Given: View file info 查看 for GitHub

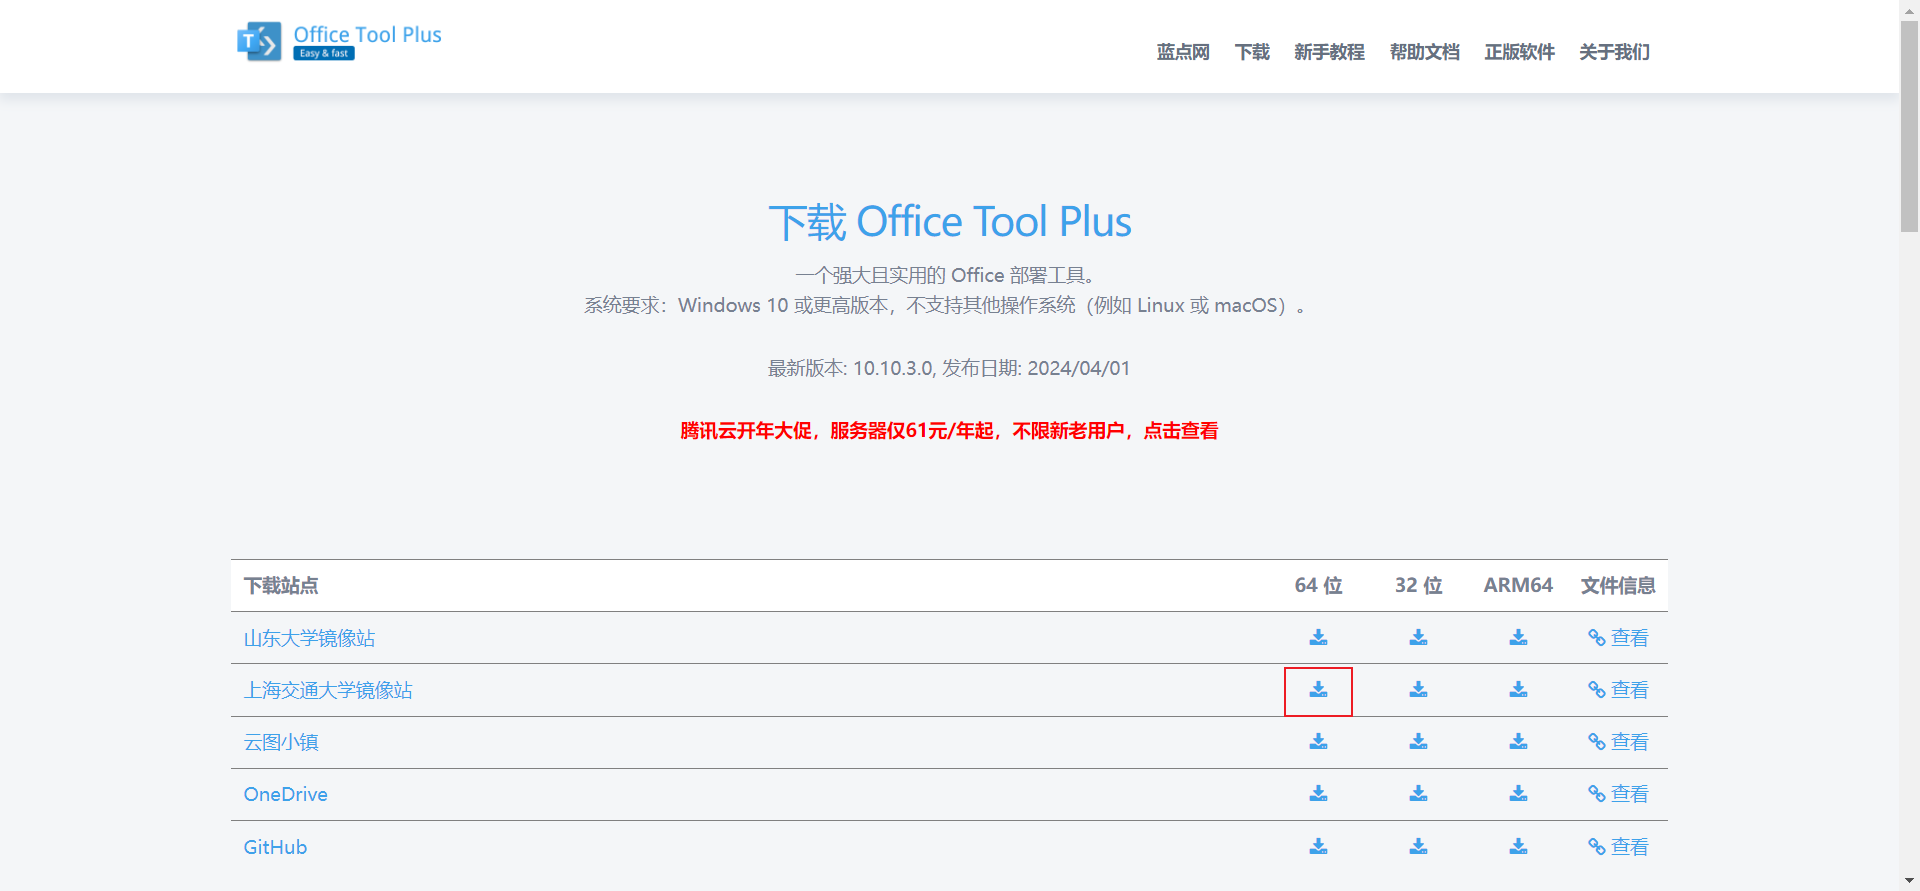Looking at the screenshot, I should [x=1618, y=847].
